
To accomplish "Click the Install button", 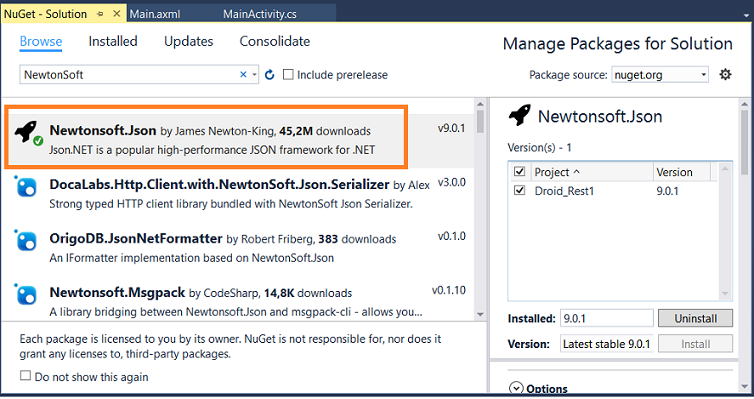I will 695,344.
